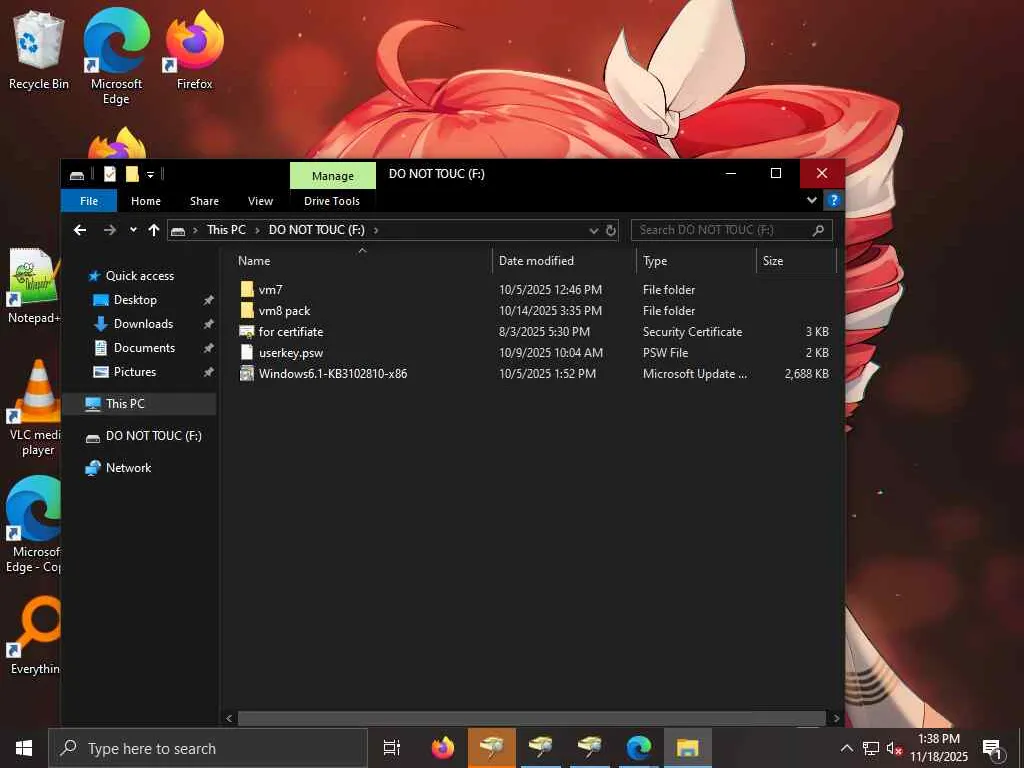The image size is (1024, 768).
Task: Launch VLC media player from the desktop
Action: tap(36, 408)
